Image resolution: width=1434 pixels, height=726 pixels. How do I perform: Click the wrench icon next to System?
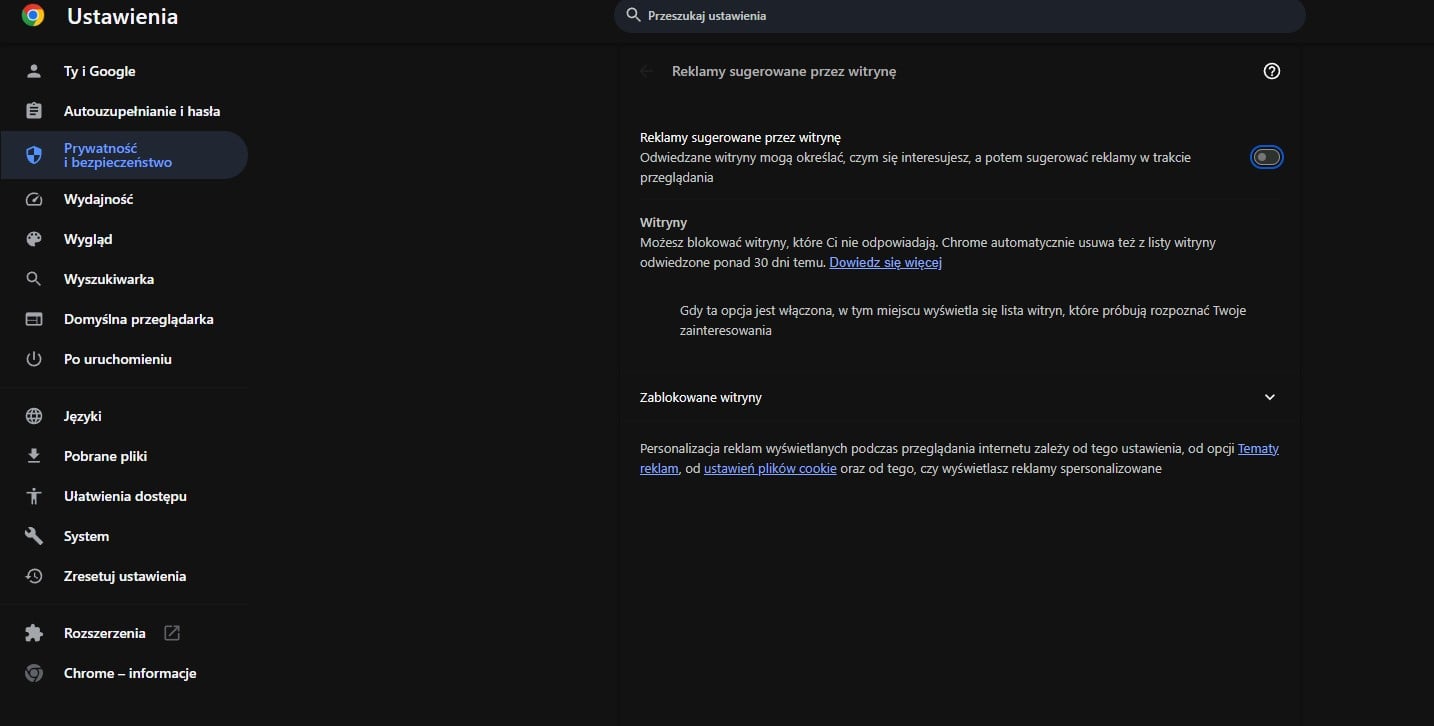pos(34,536)
